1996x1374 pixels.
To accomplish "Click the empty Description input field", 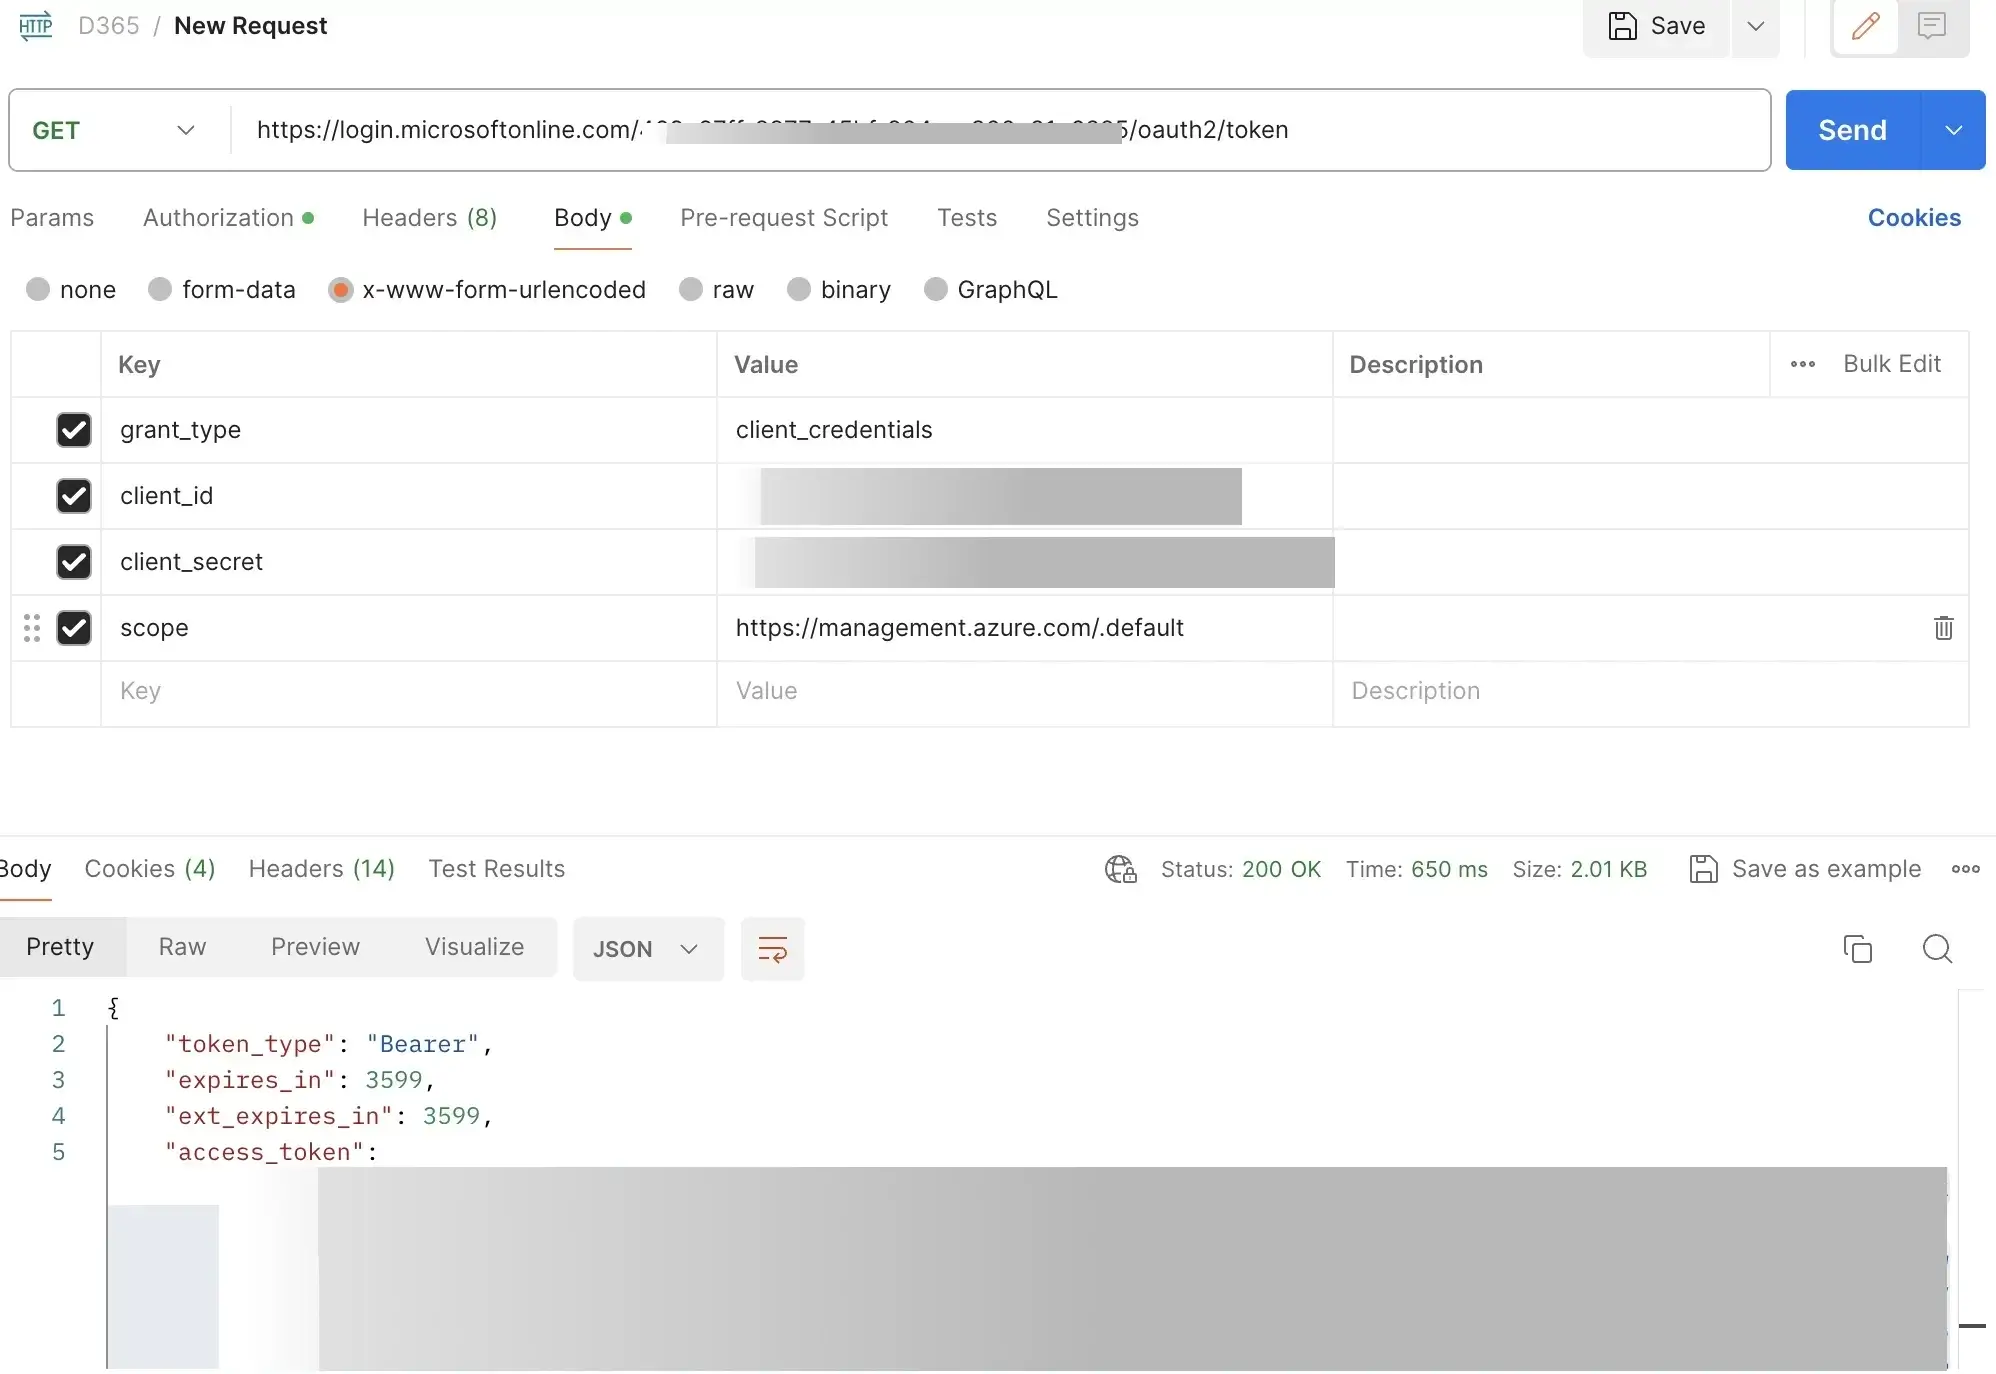I will (1650, 691).
